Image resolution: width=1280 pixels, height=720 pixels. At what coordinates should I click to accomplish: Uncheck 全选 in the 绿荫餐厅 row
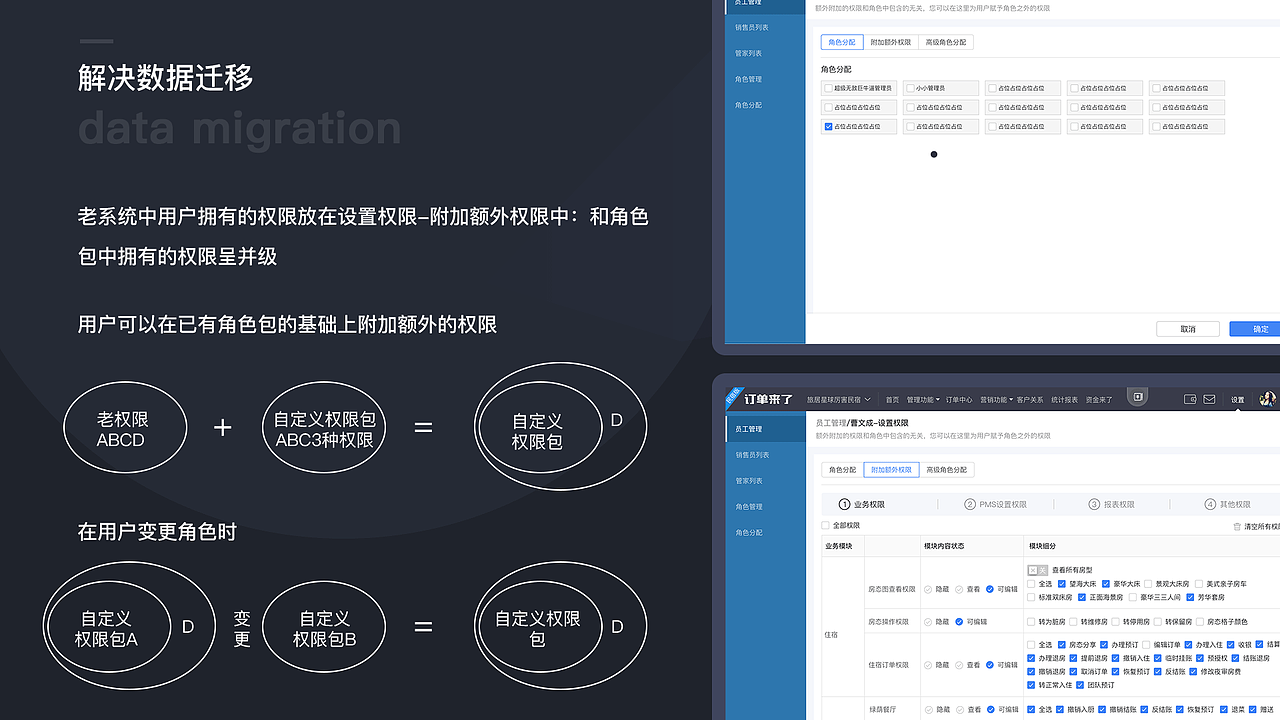point(1032,709)
